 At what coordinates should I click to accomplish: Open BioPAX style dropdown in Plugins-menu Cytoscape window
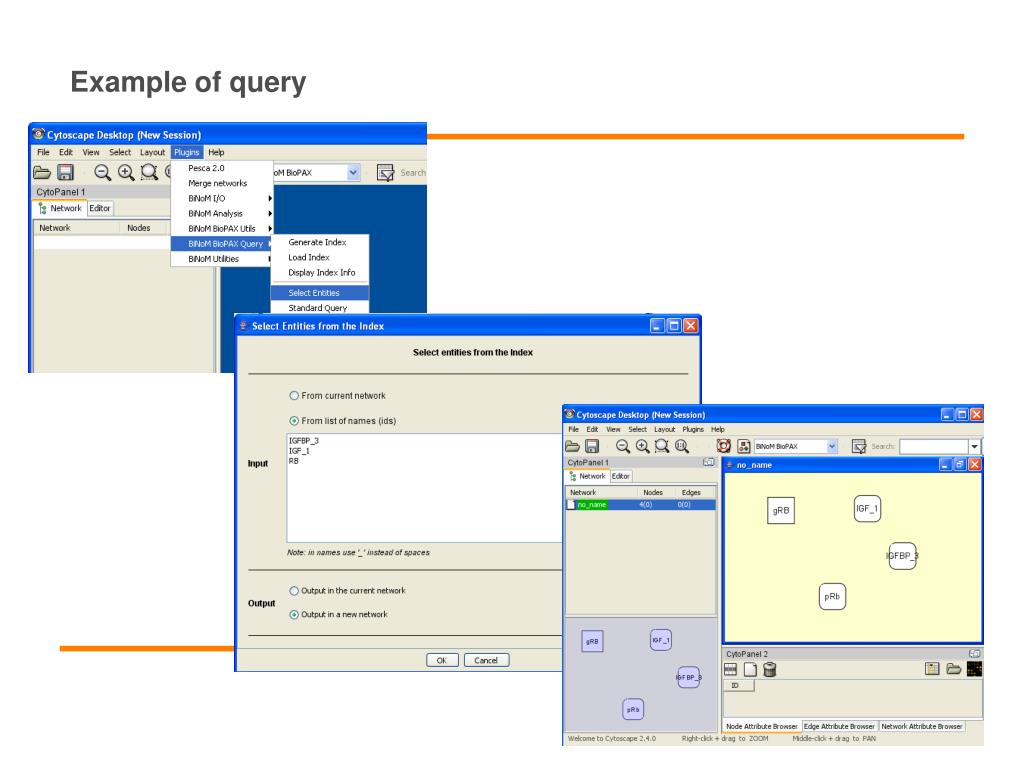tap(353, 173)
